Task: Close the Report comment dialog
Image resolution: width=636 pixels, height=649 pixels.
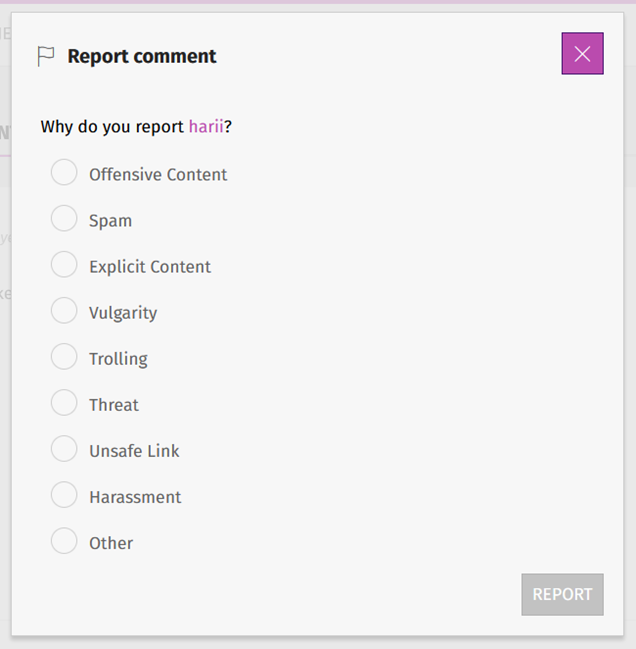Action: pos(582,54)
